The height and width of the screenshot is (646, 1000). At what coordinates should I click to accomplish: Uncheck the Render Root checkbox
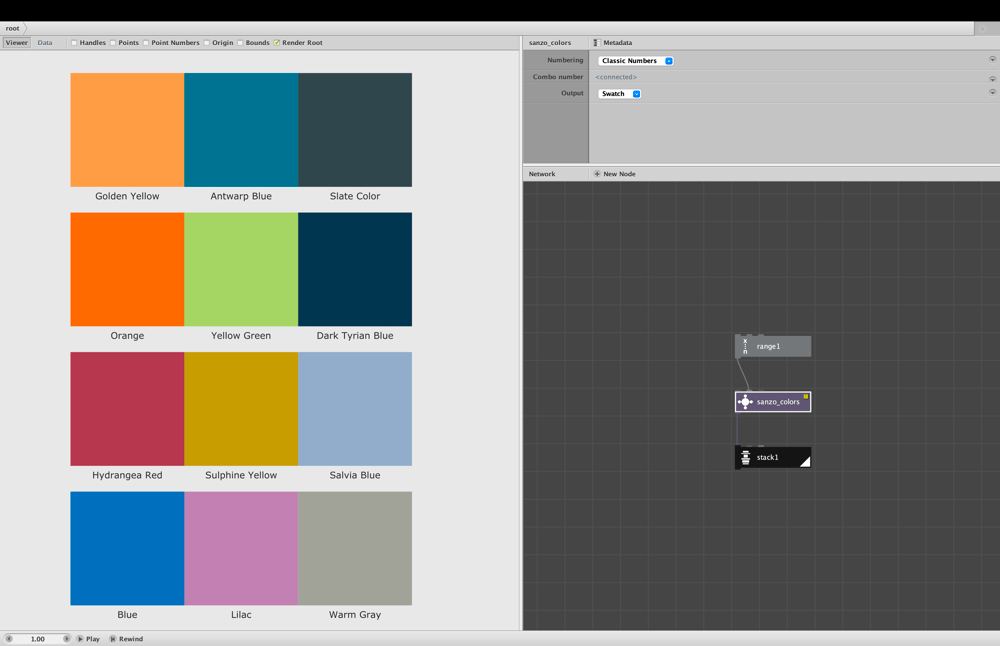click(277, 43)
